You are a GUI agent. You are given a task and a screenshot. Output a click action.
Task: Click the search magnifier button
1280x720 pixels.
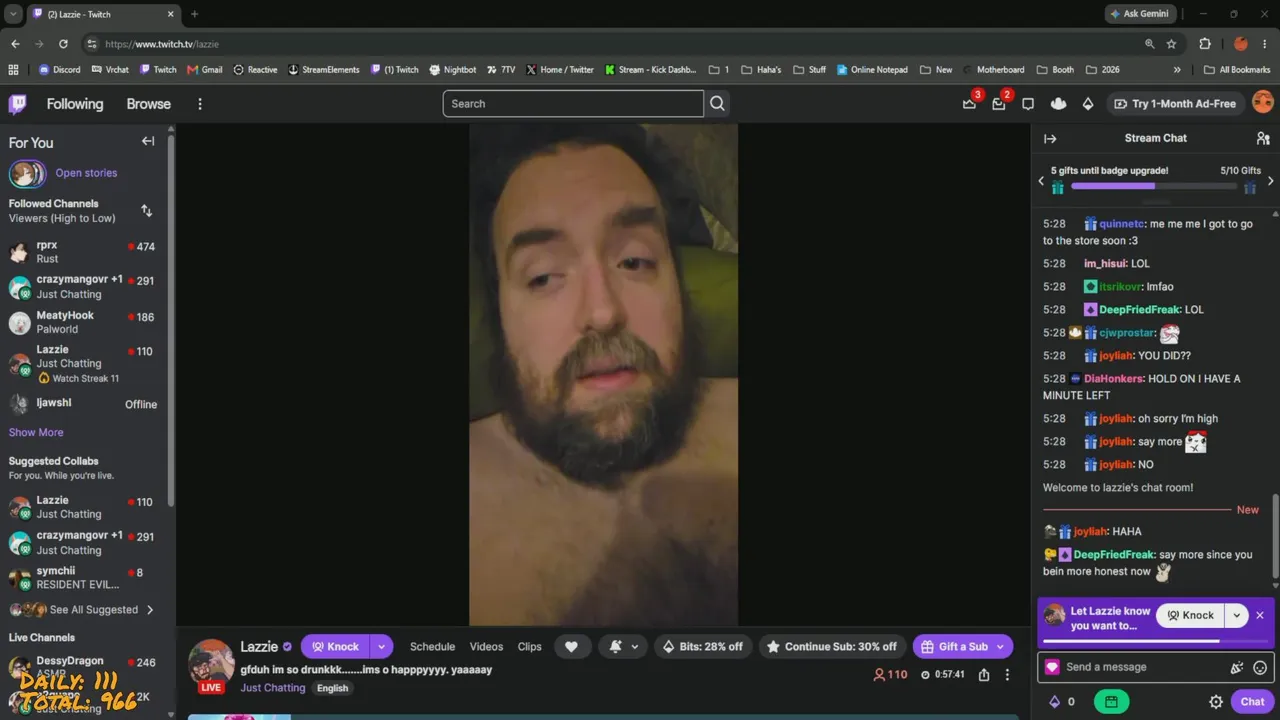click(x=717, y=104)
